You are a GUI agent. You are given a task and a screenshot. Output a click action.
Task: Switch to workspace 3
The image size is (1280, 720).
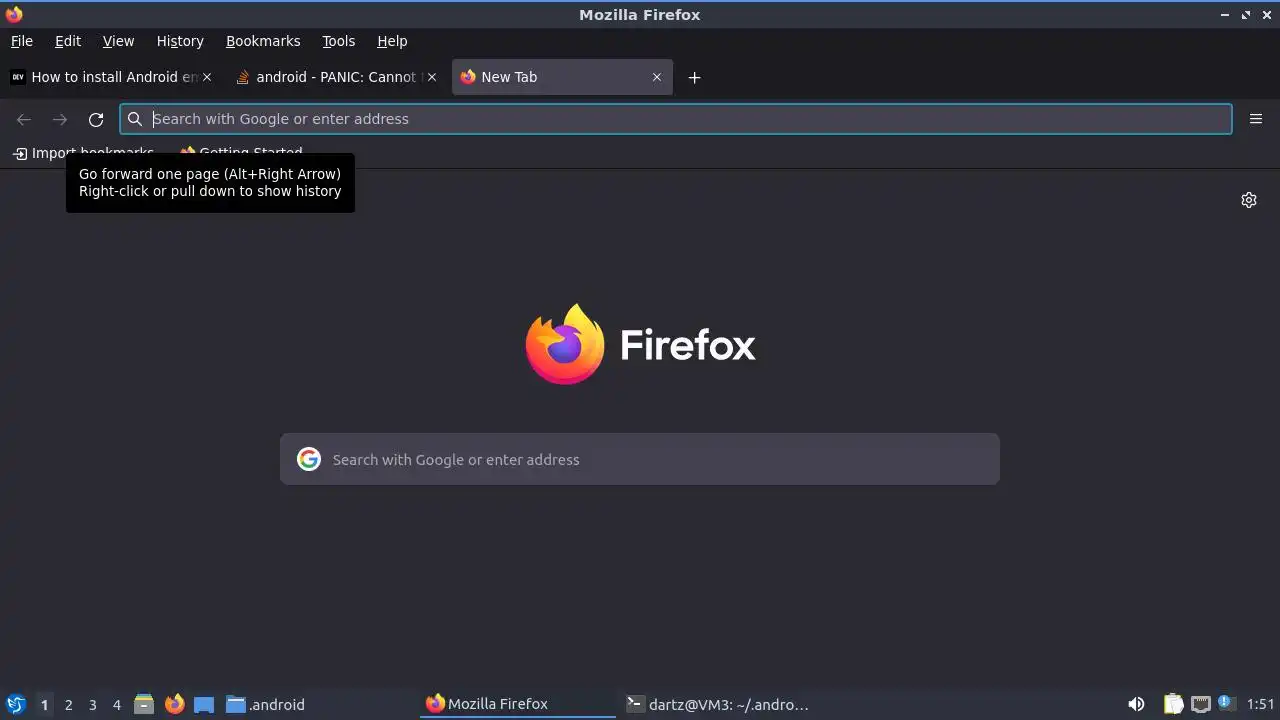click(x=92, y=705)
